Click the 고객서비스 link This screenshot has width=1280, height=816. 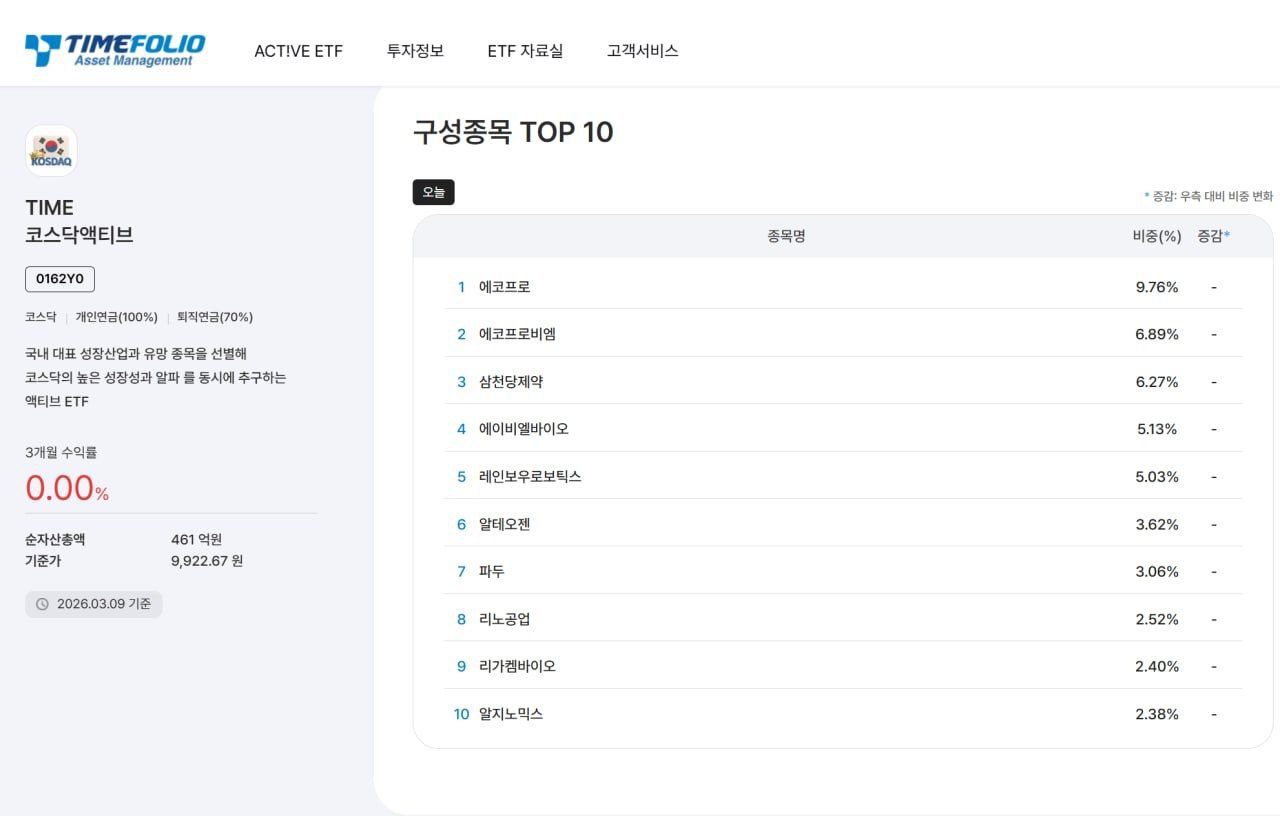coord(641,51)
